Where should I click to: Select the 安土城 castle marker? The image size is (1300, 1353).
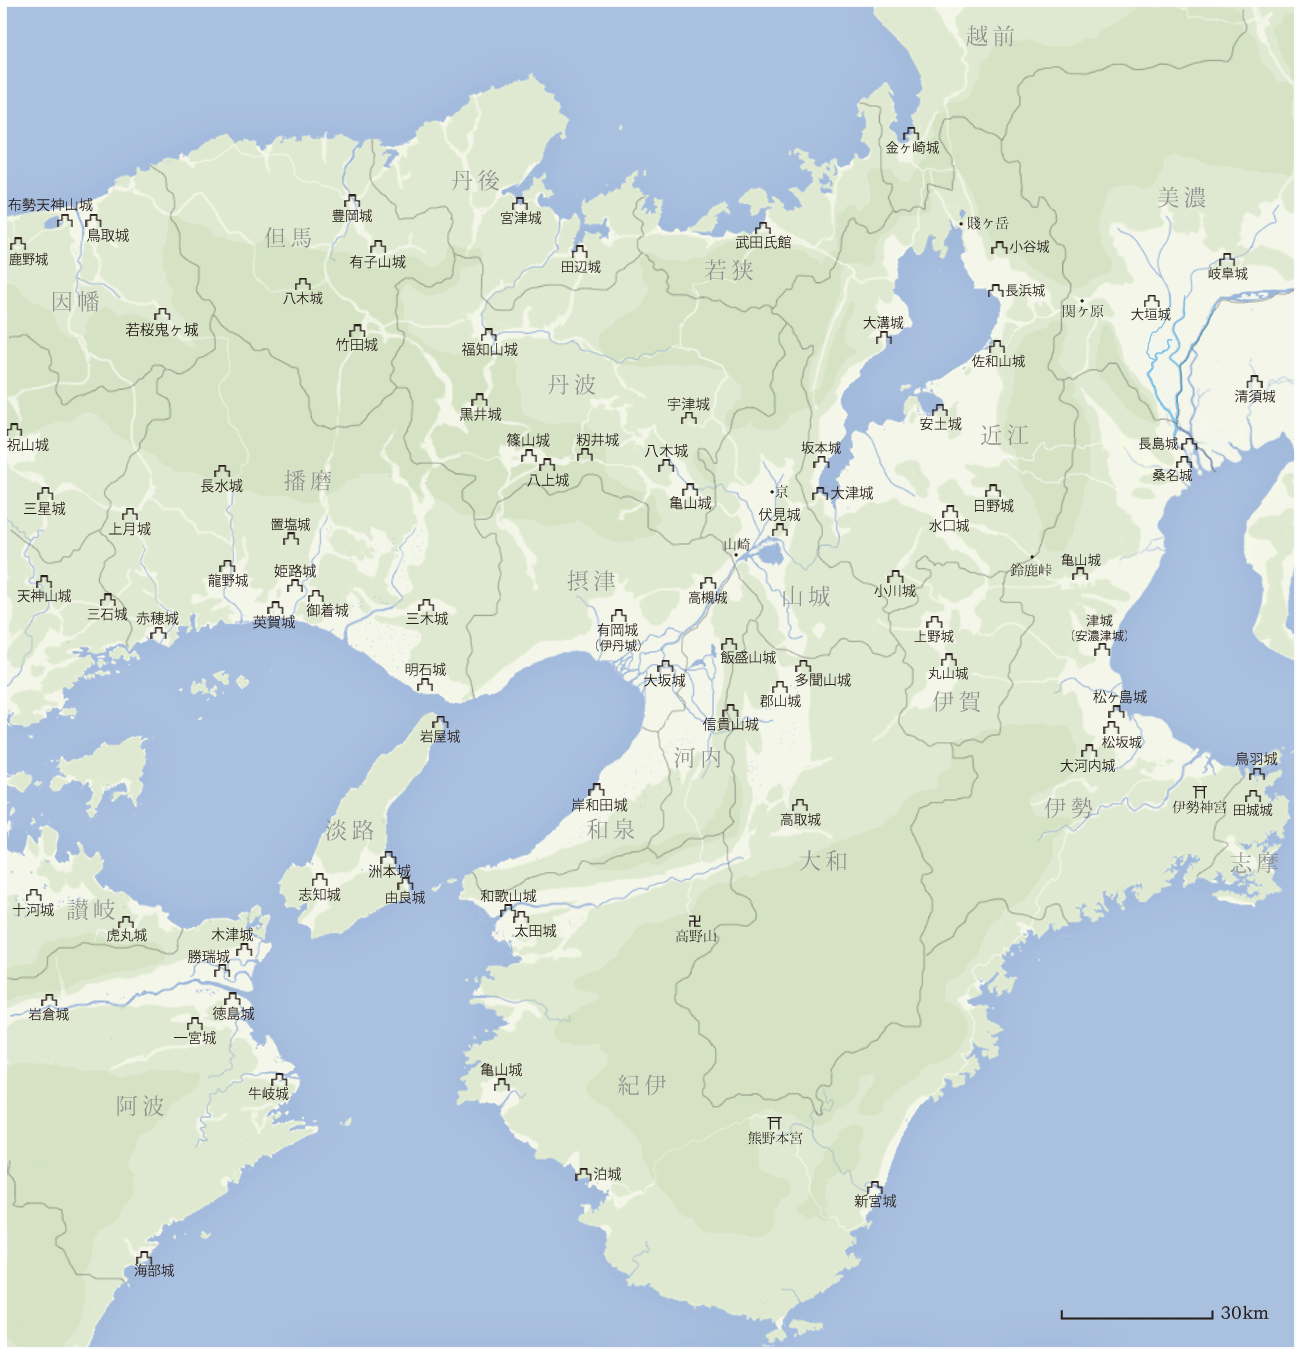[939, 410]
